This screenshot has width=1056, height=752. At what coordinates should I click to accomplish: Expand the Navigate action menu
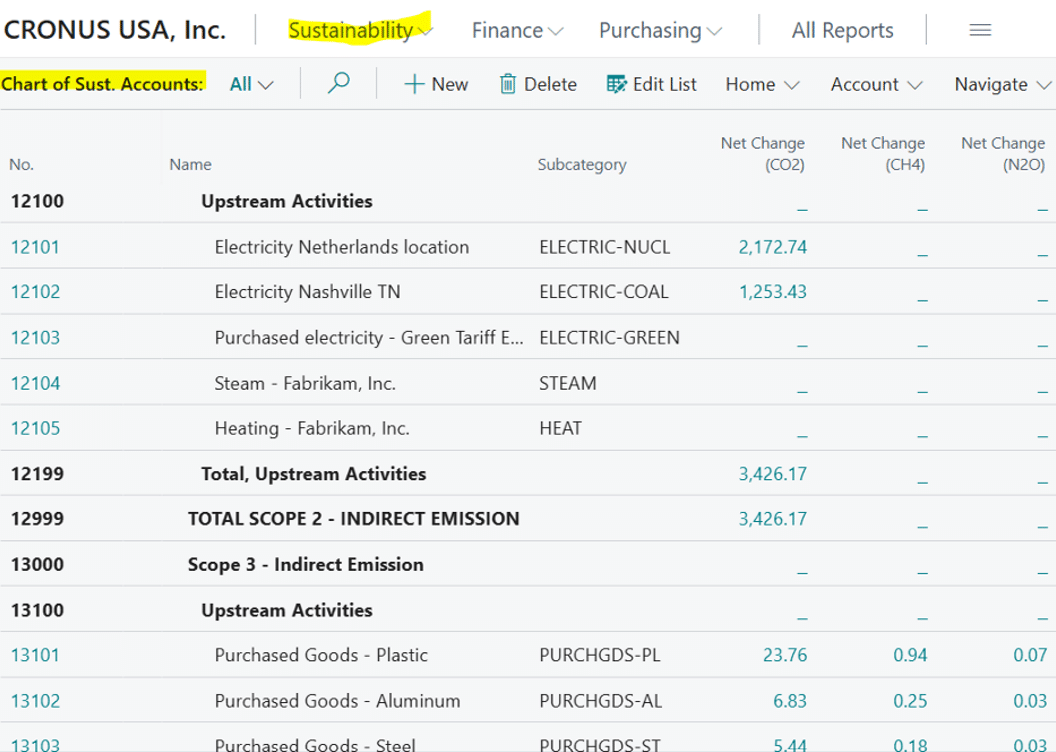pos(1003,85)
